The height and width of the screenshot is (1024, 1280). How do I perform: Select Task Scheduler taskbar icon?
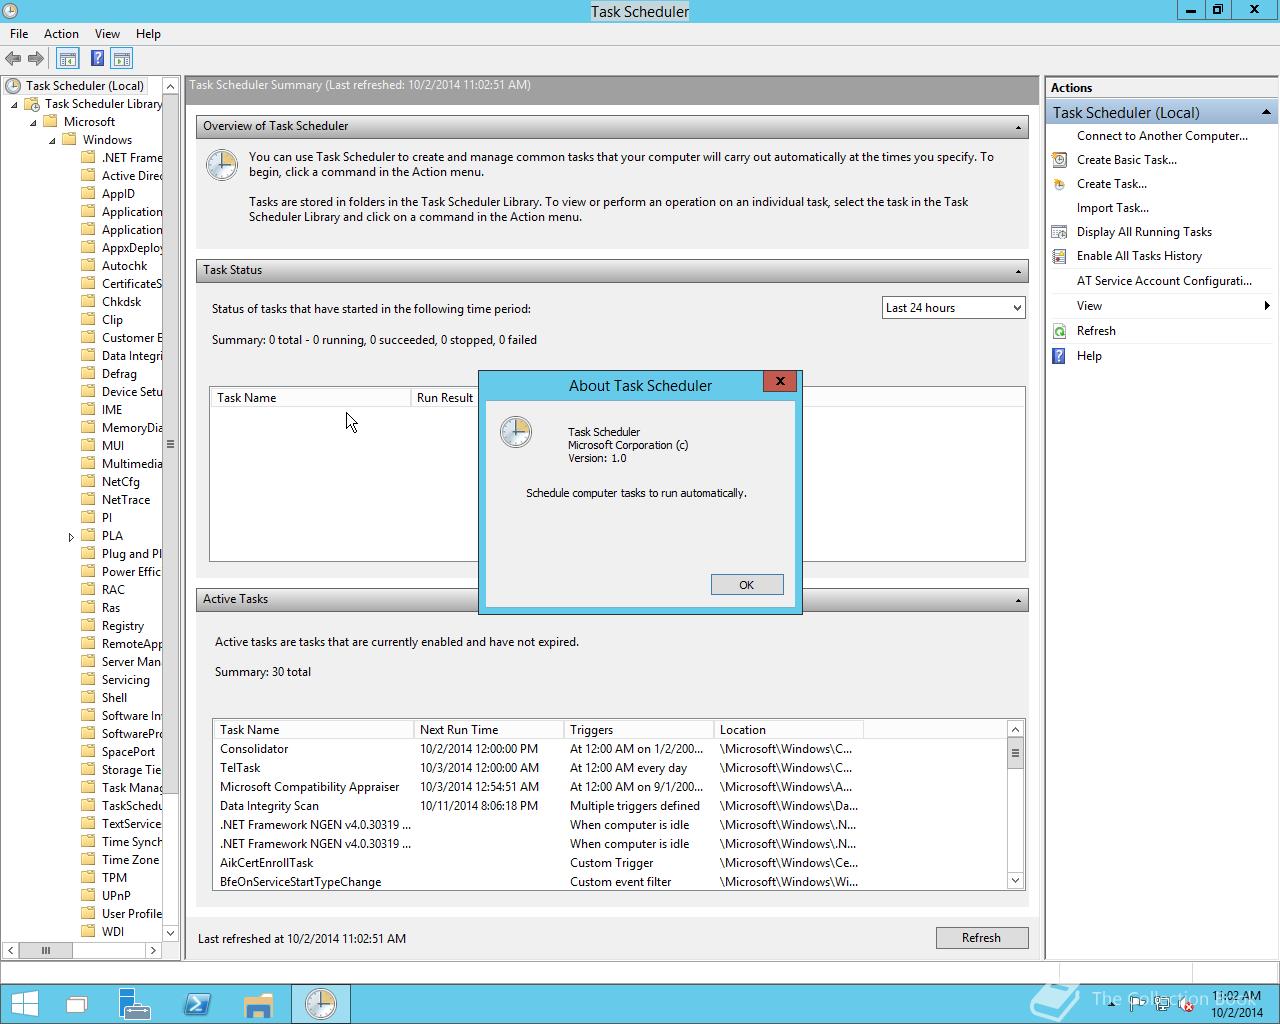(x=321, y=1003)
